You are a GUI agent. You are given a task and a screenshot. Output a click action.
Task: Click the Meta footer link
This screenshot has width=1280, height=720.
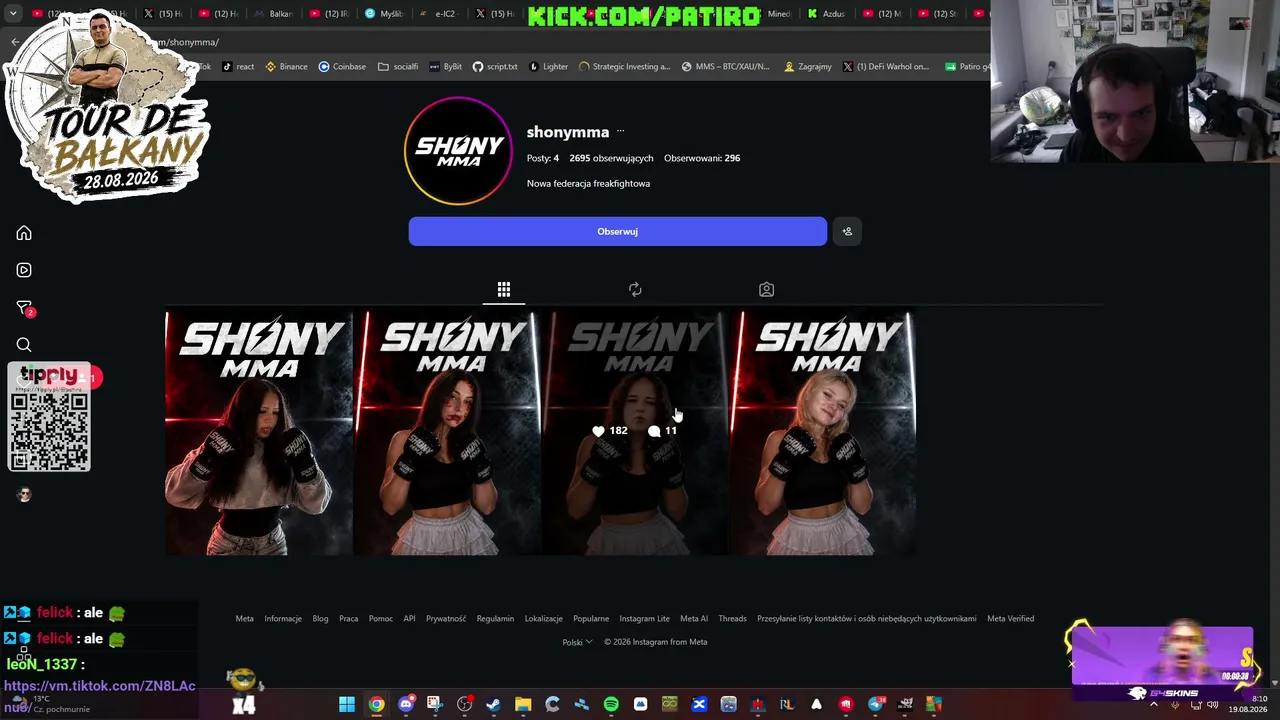point(244,619)
